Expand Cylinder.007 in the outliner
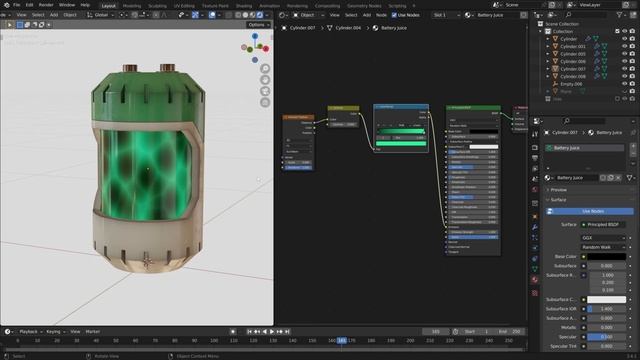640x360 pixels. (x=548, y=69)
